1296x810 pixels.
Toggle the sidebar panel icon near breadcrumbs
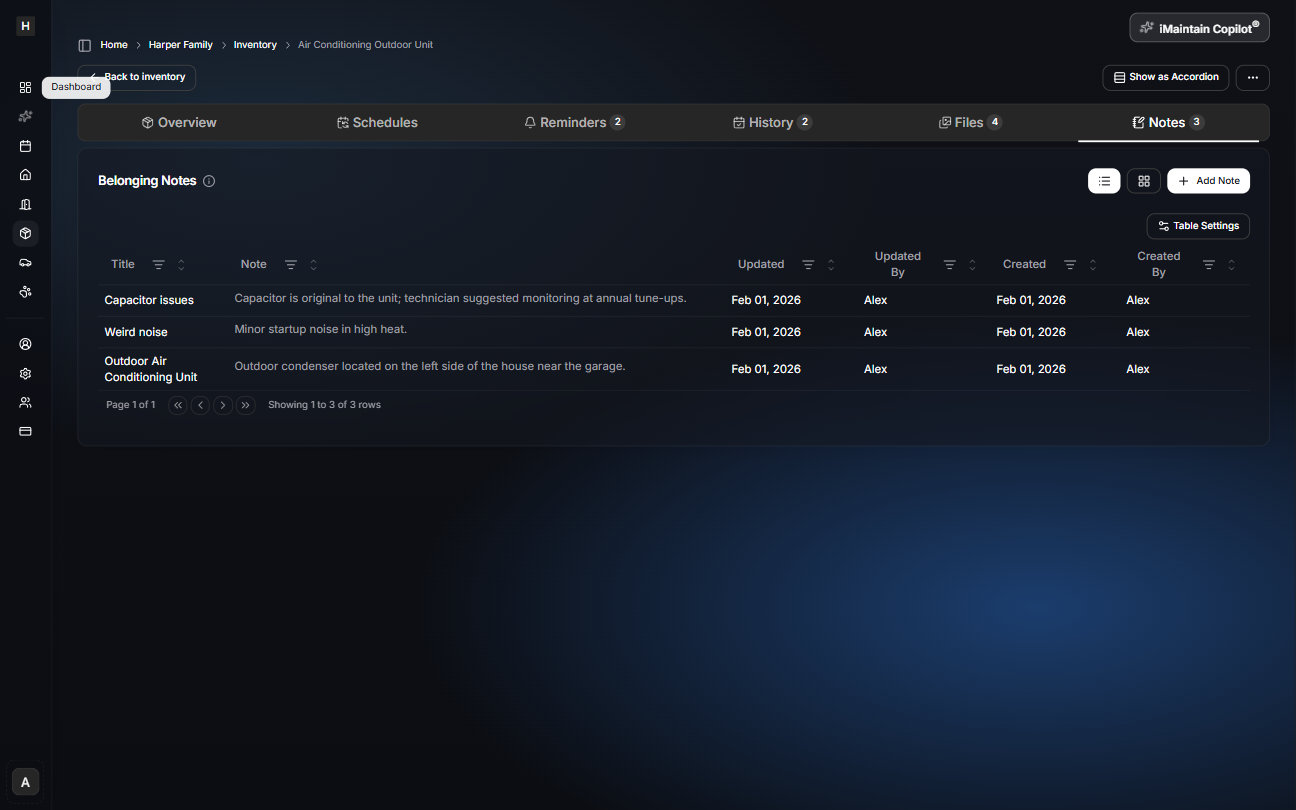tap(85, 45)
